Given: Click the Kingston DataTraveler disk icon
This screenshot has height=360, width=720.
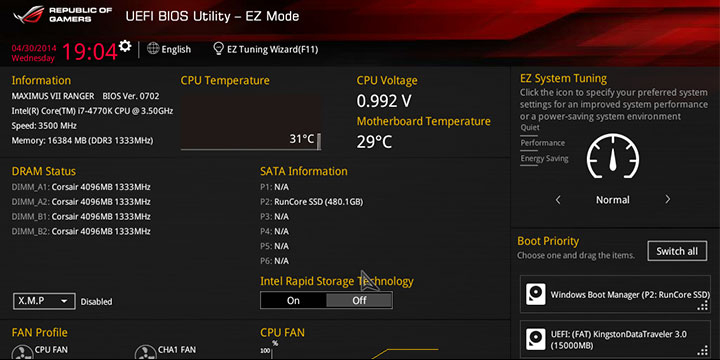Looking at the screenshot, I should point(535,338).
